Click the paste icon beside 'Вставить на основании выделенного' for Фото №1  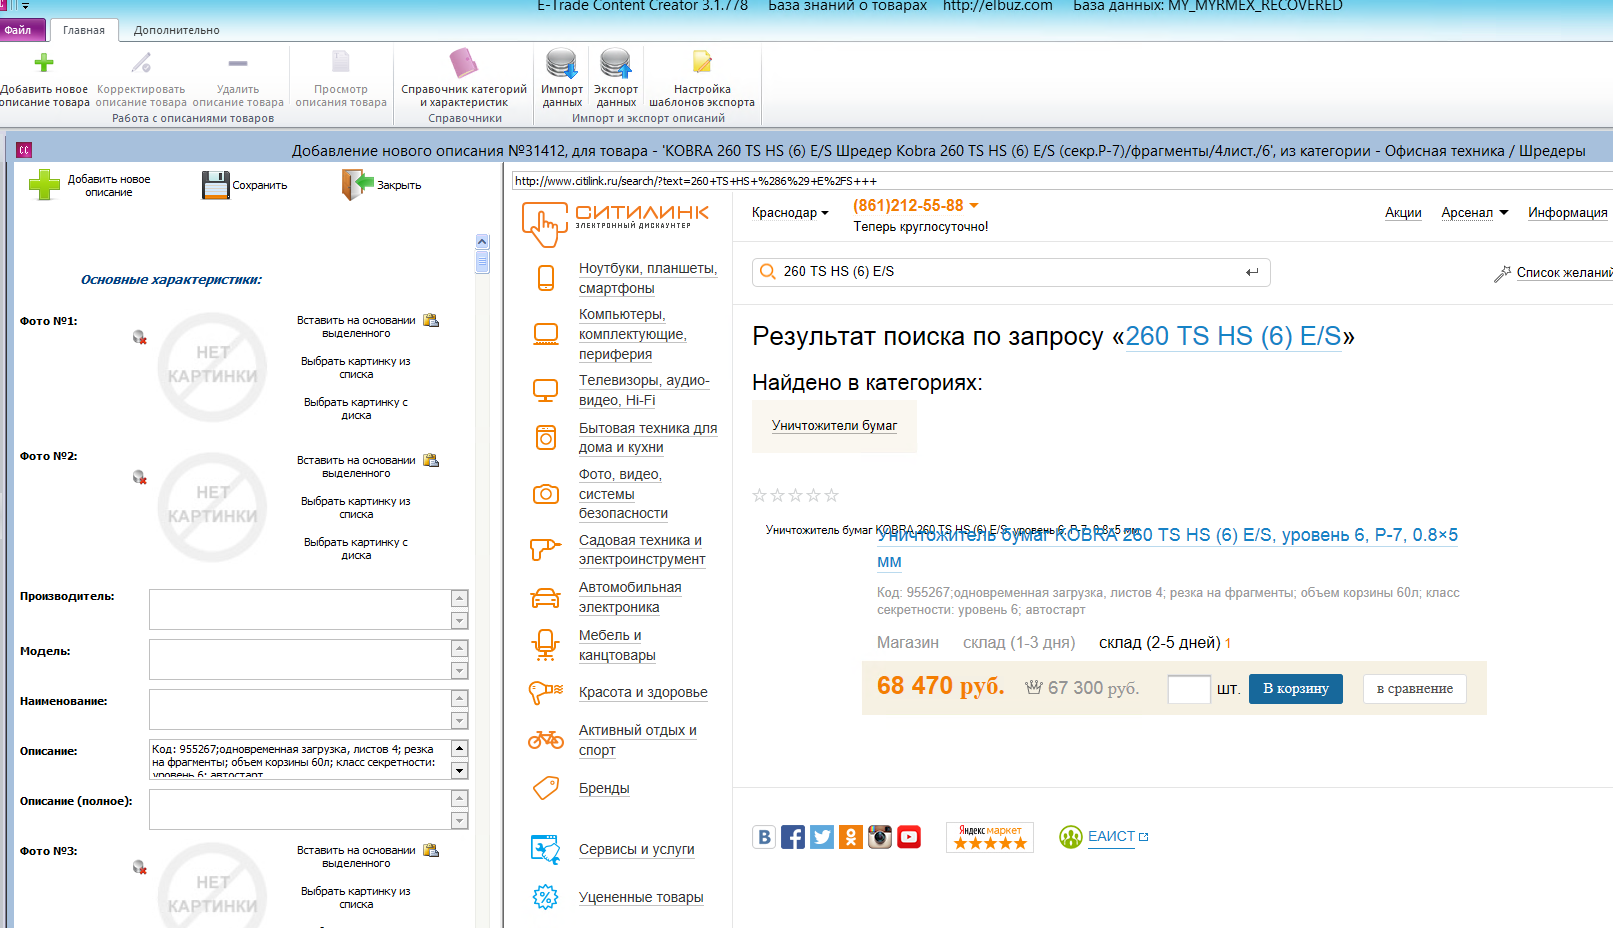click(x=431, y=320)
